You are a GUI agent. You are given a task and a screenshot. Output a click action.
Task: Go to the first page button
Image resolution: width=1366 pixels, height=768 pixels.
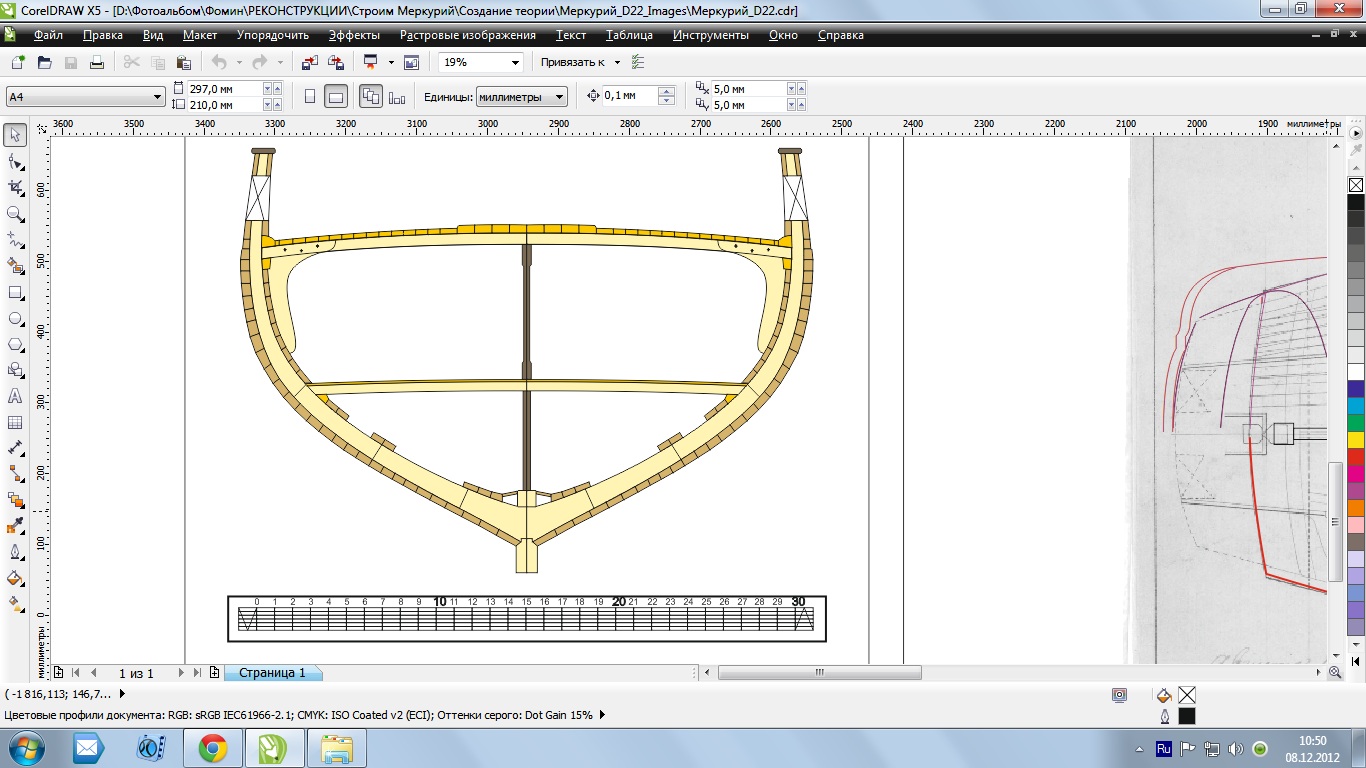tap(76, 673)
